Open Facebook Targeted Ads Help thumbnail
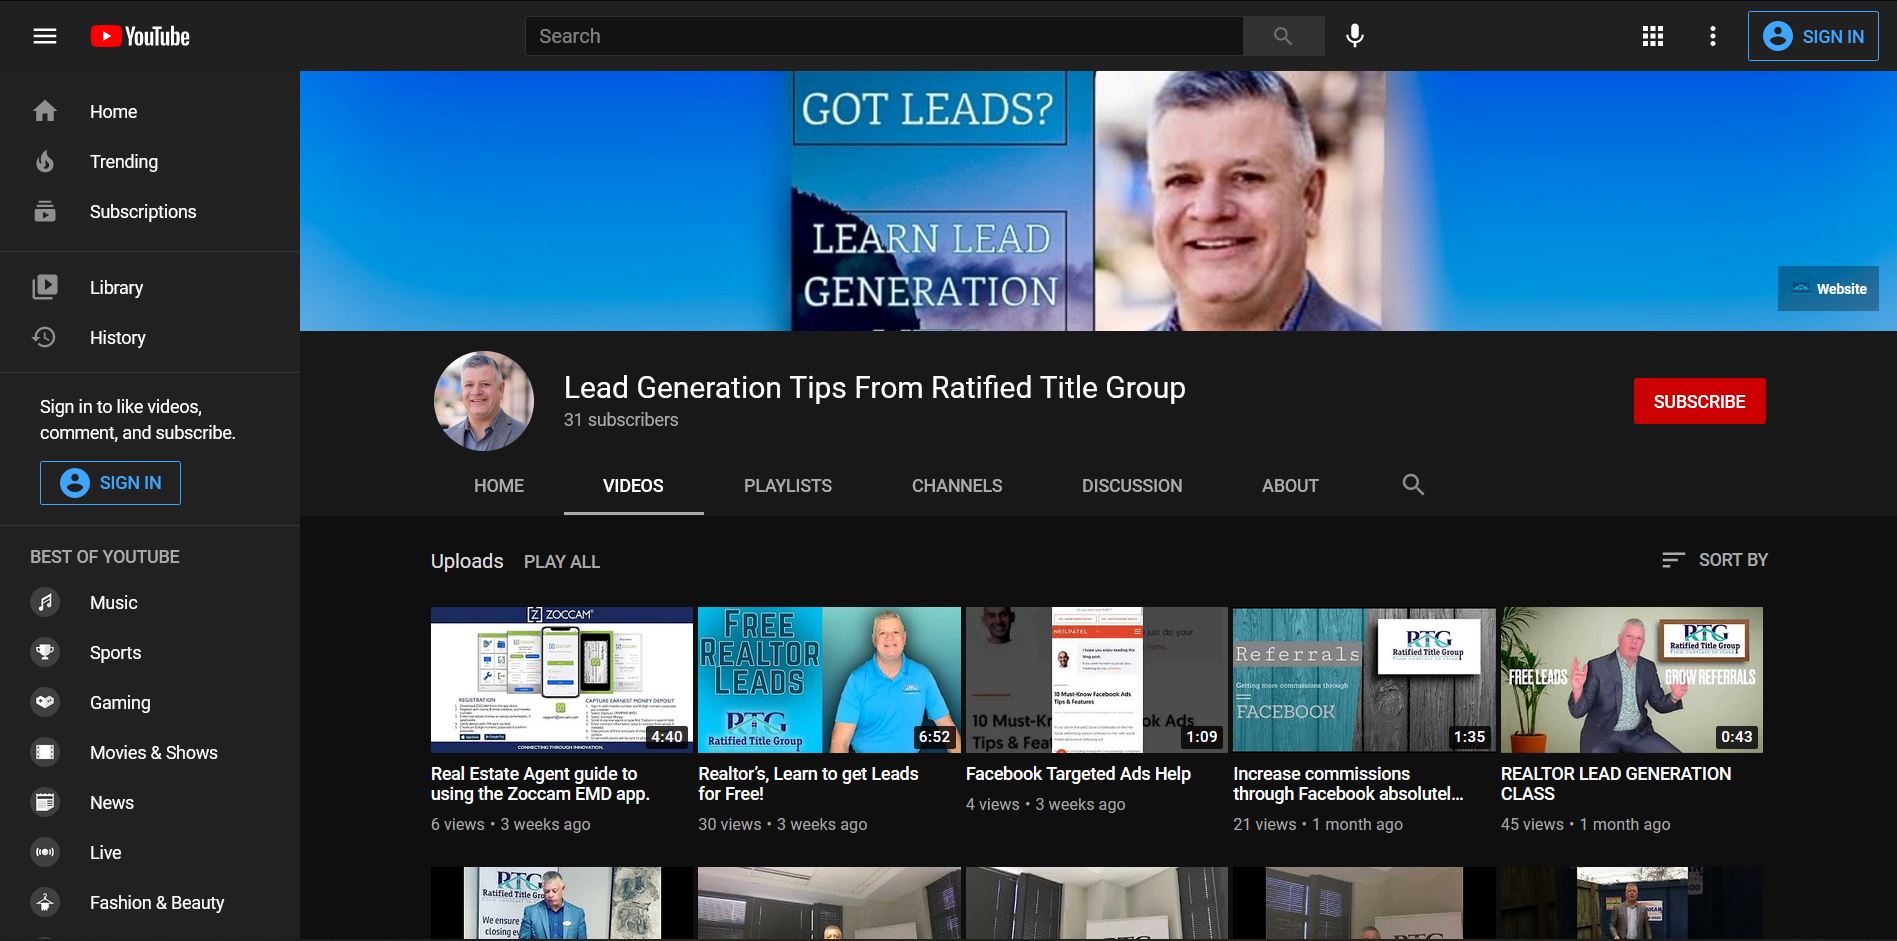Screen dimensions: 1897x941 [x=1097, y=680]
